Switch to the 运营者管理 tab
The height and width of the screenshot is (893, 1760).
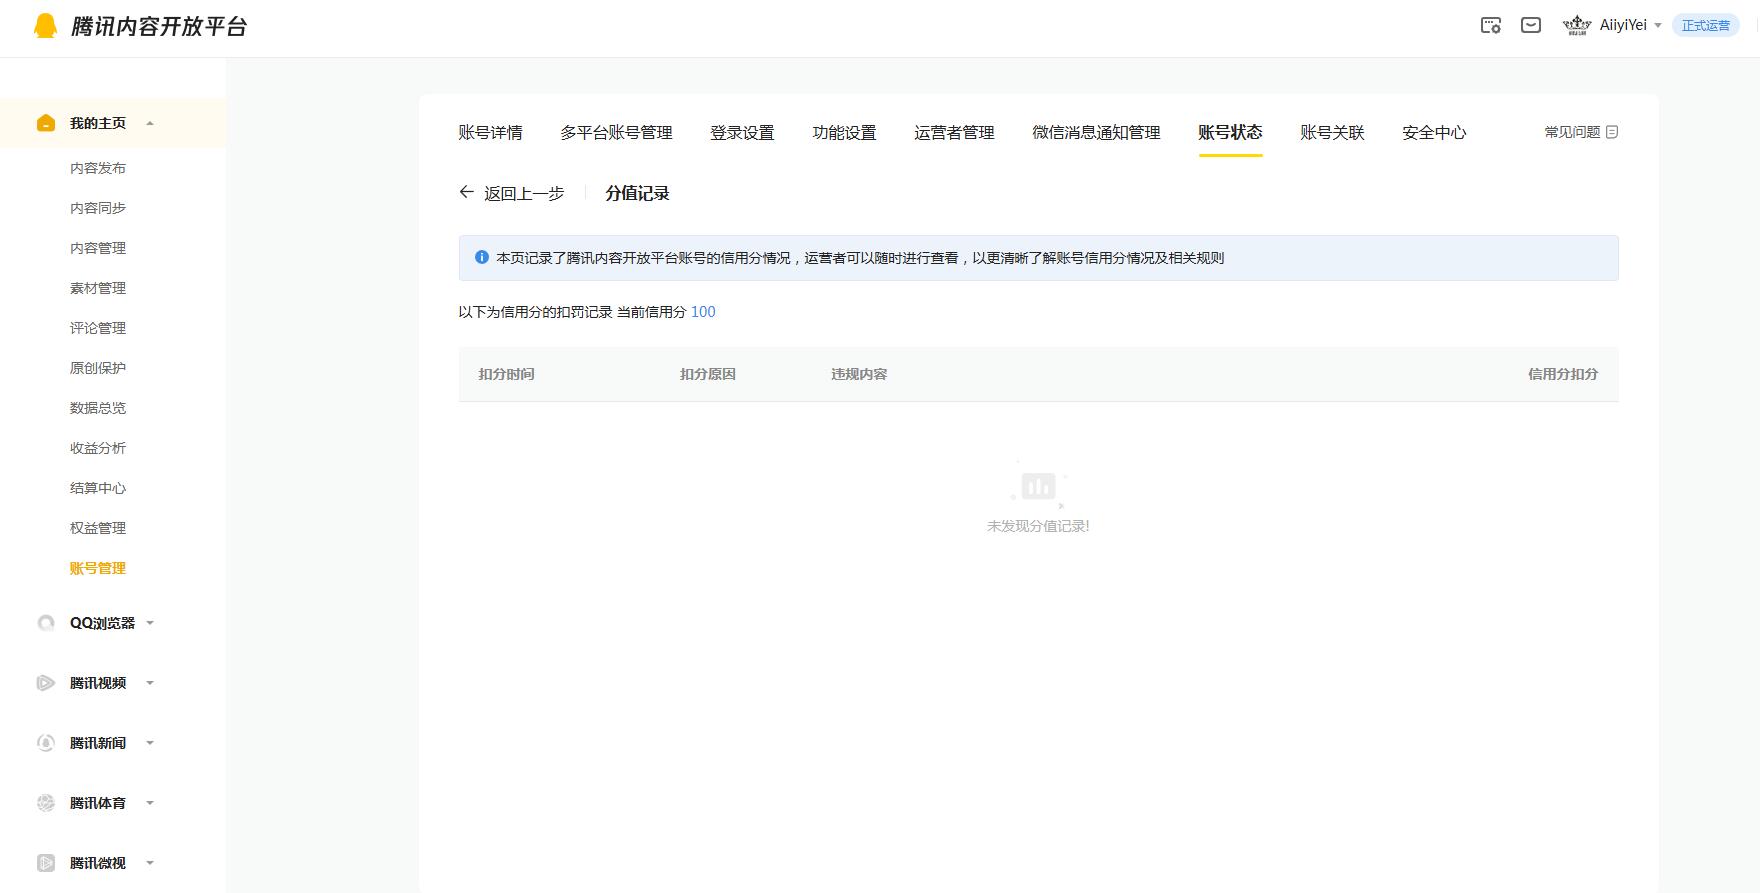[954, 132]
